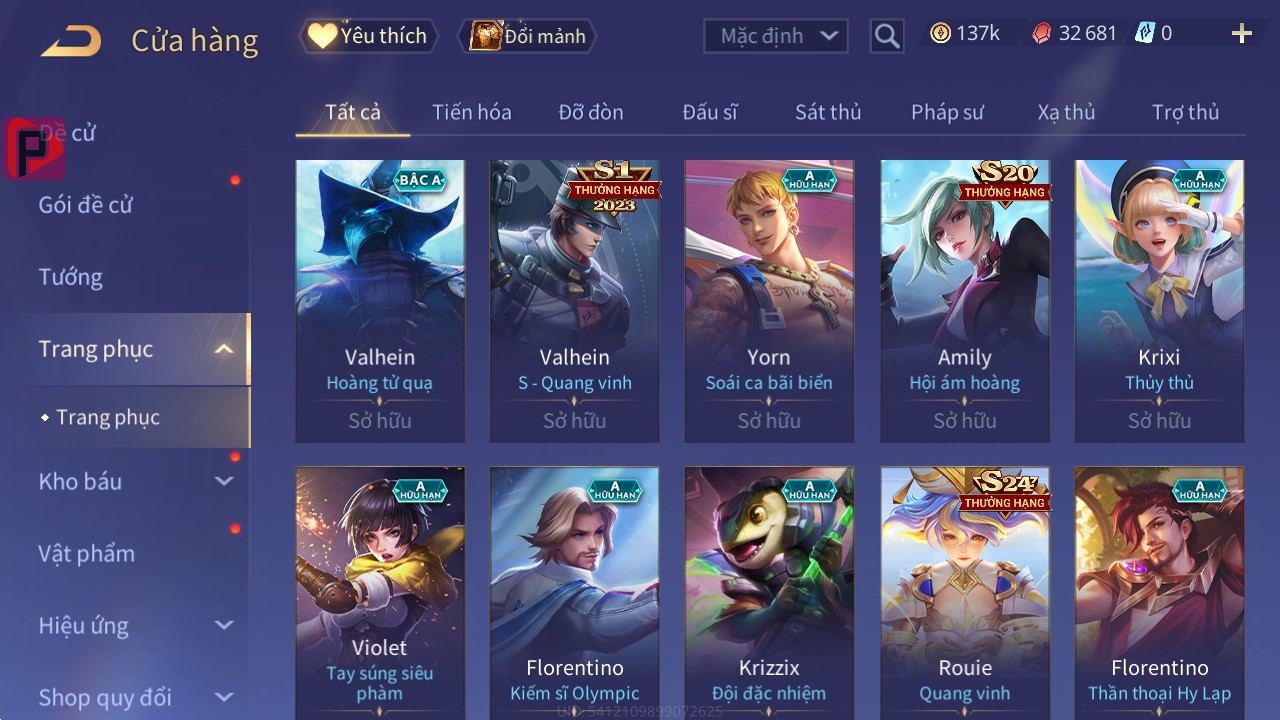Tap the chest icon in Đổi mảnh

click(485, 36)
